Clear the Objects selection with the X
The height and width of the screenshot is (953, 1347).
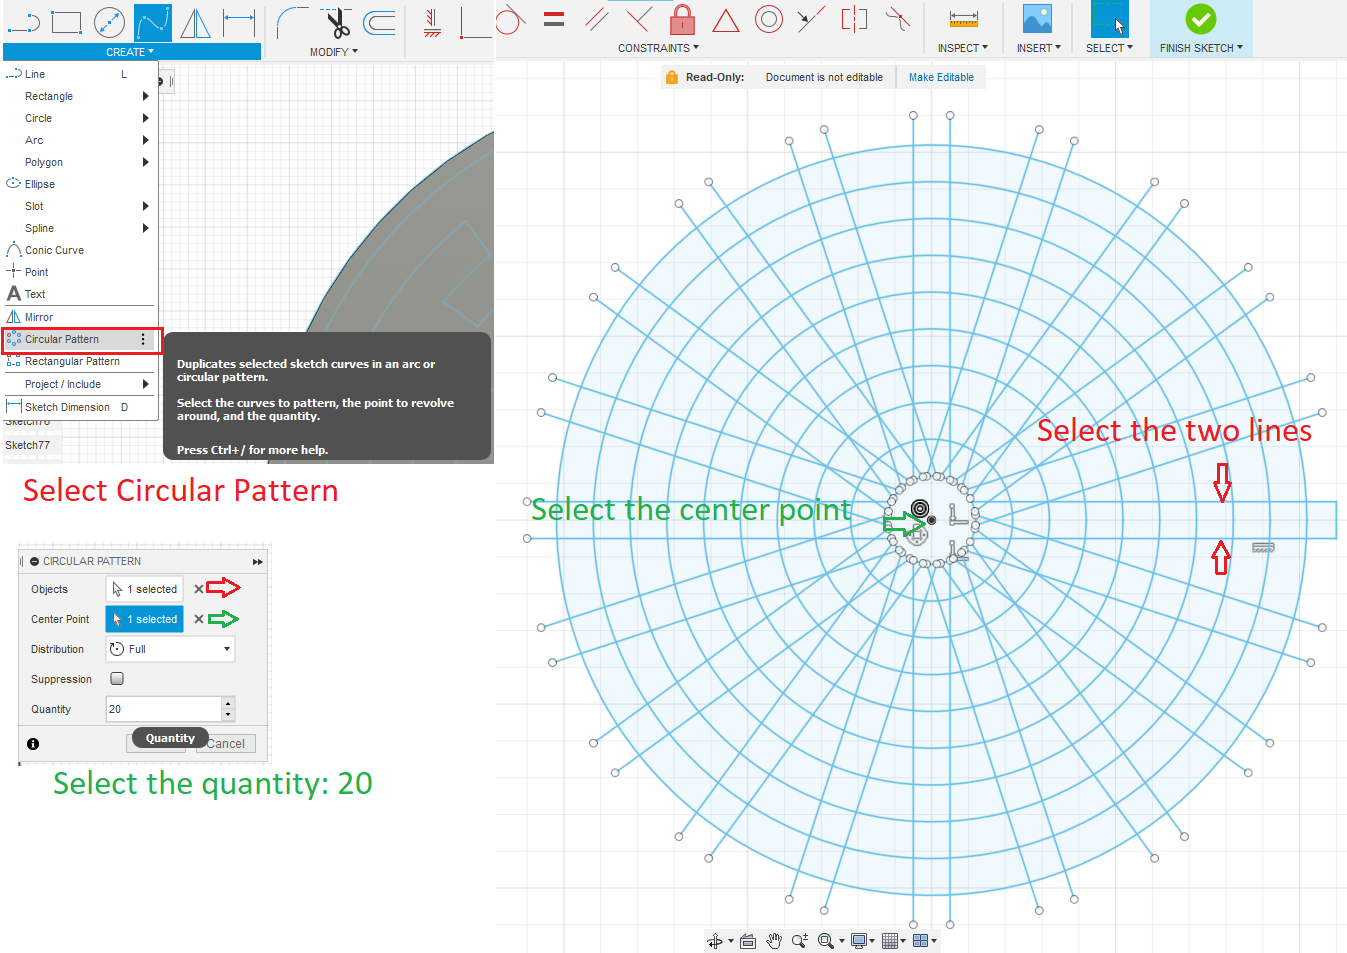(197, 589)
